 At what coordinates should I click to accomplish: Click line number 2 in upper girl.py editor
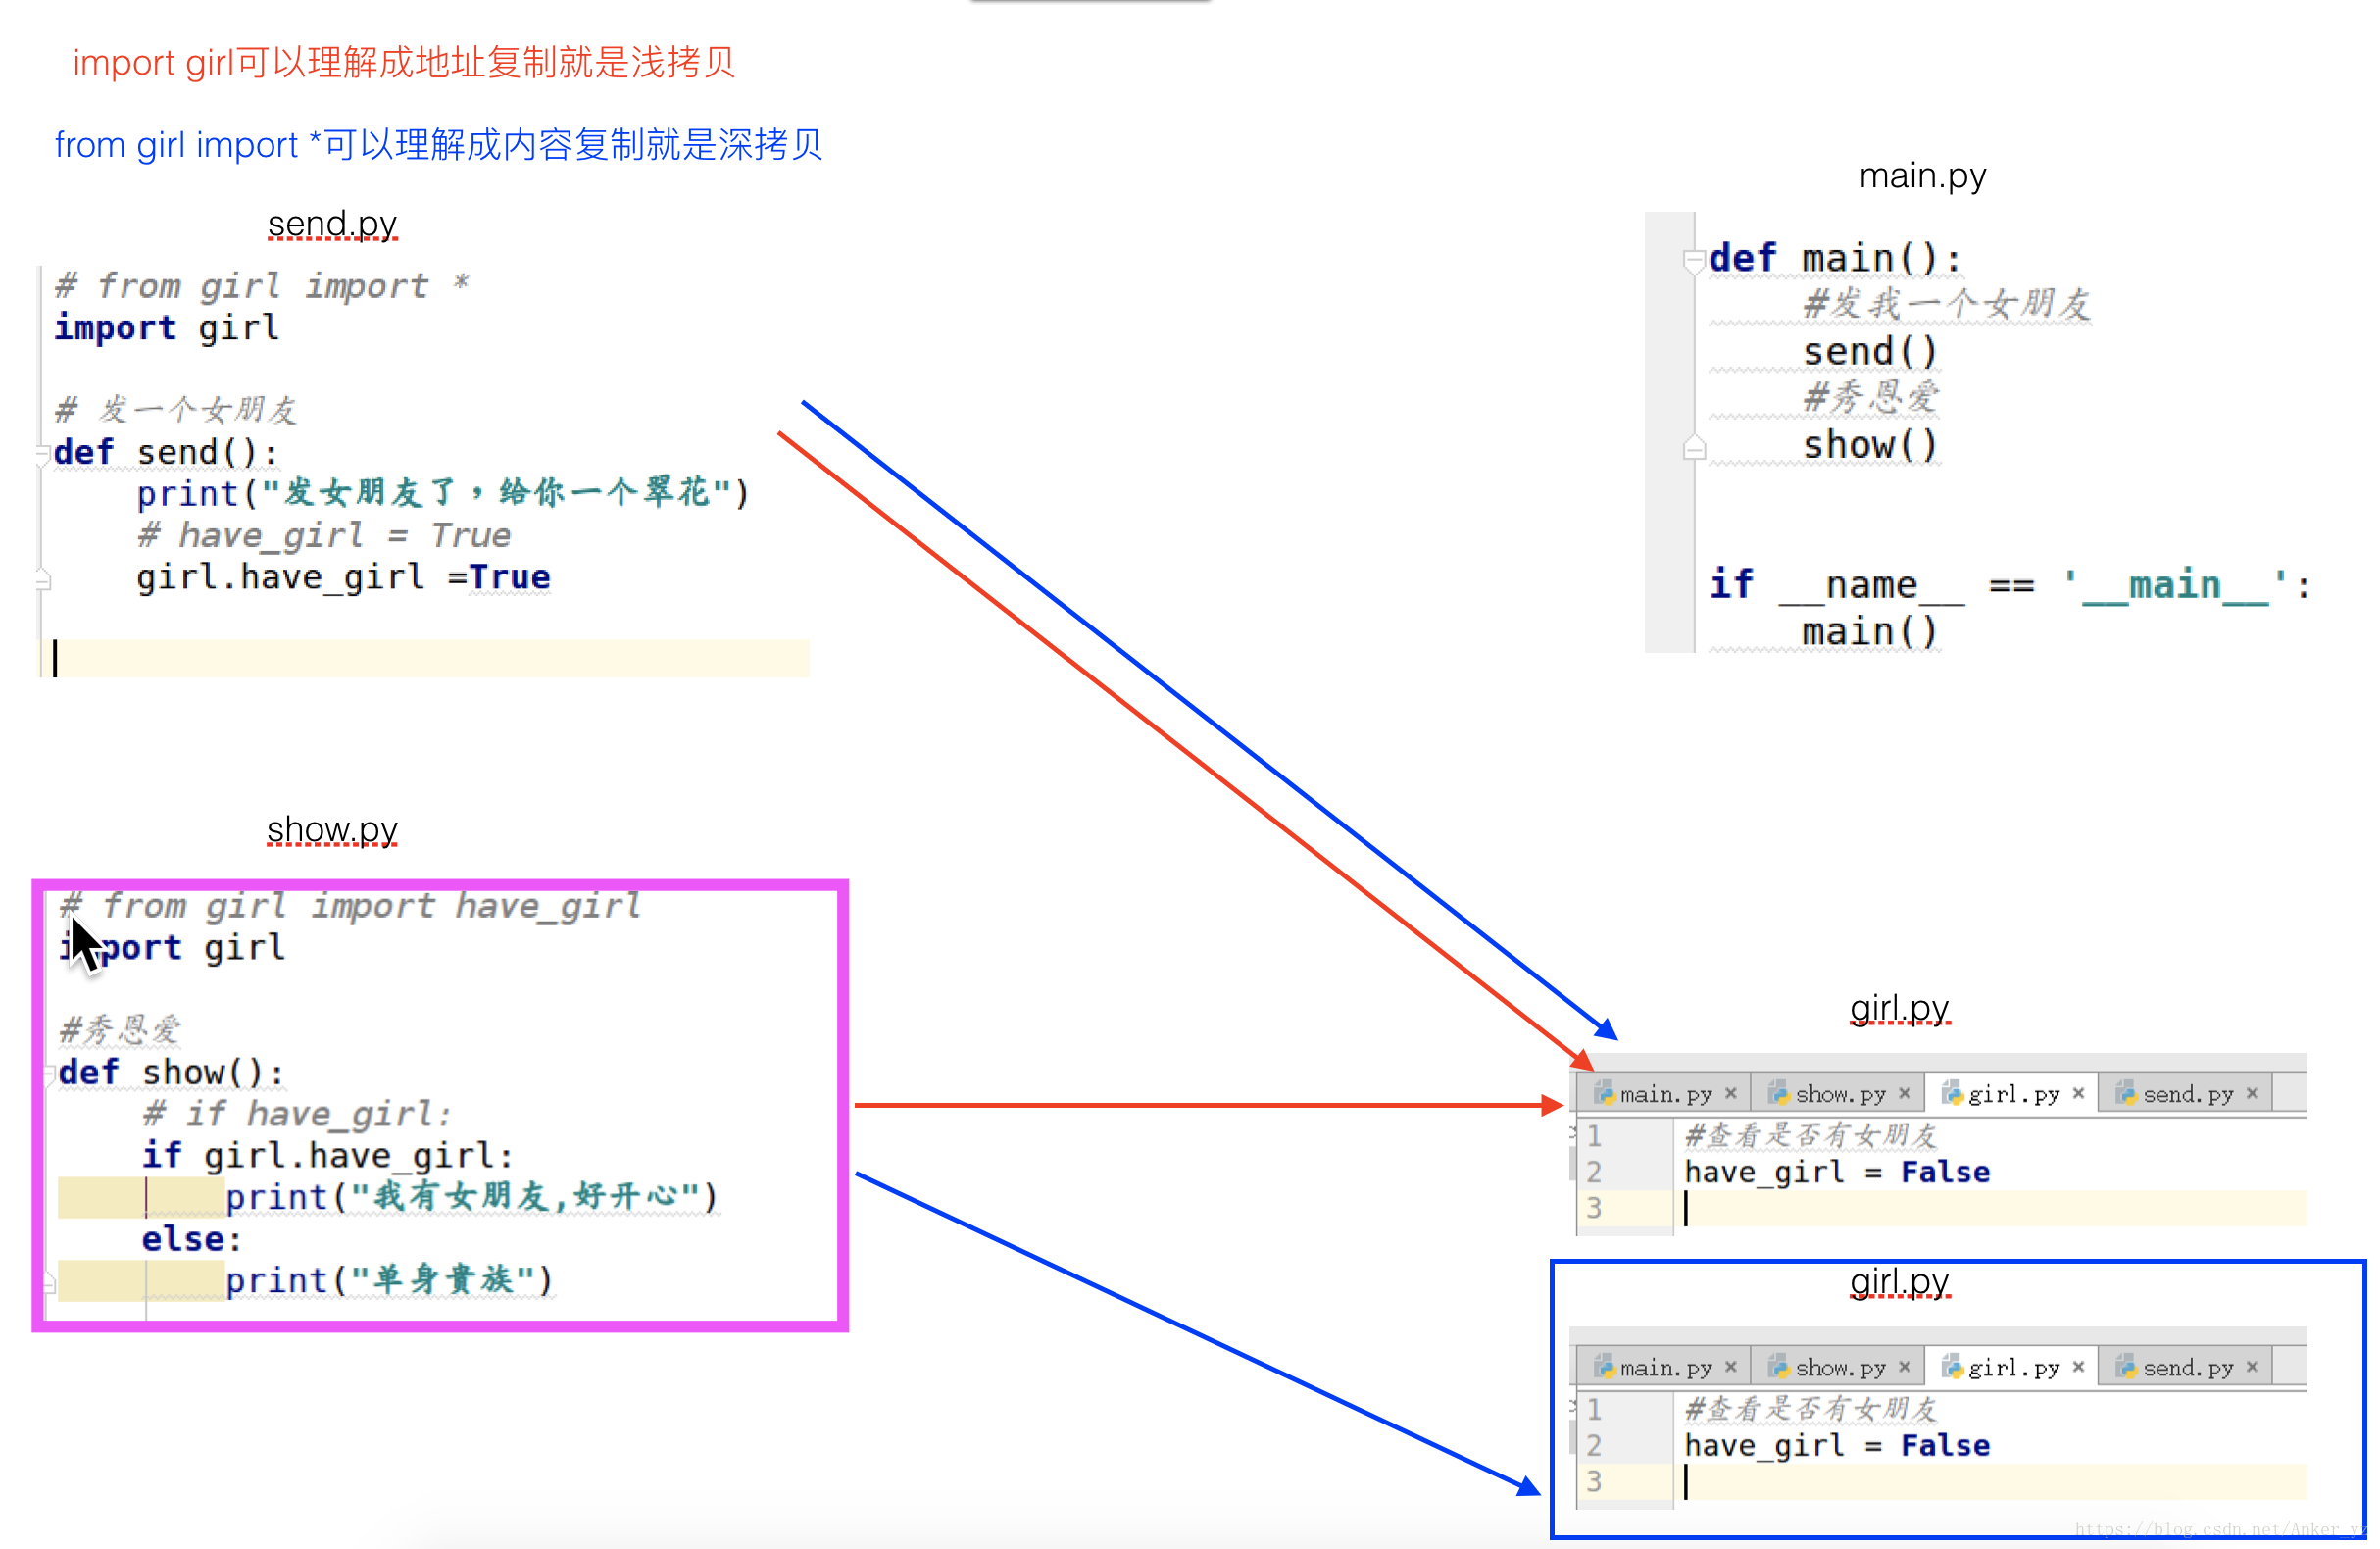[x=1595, y=1171]
